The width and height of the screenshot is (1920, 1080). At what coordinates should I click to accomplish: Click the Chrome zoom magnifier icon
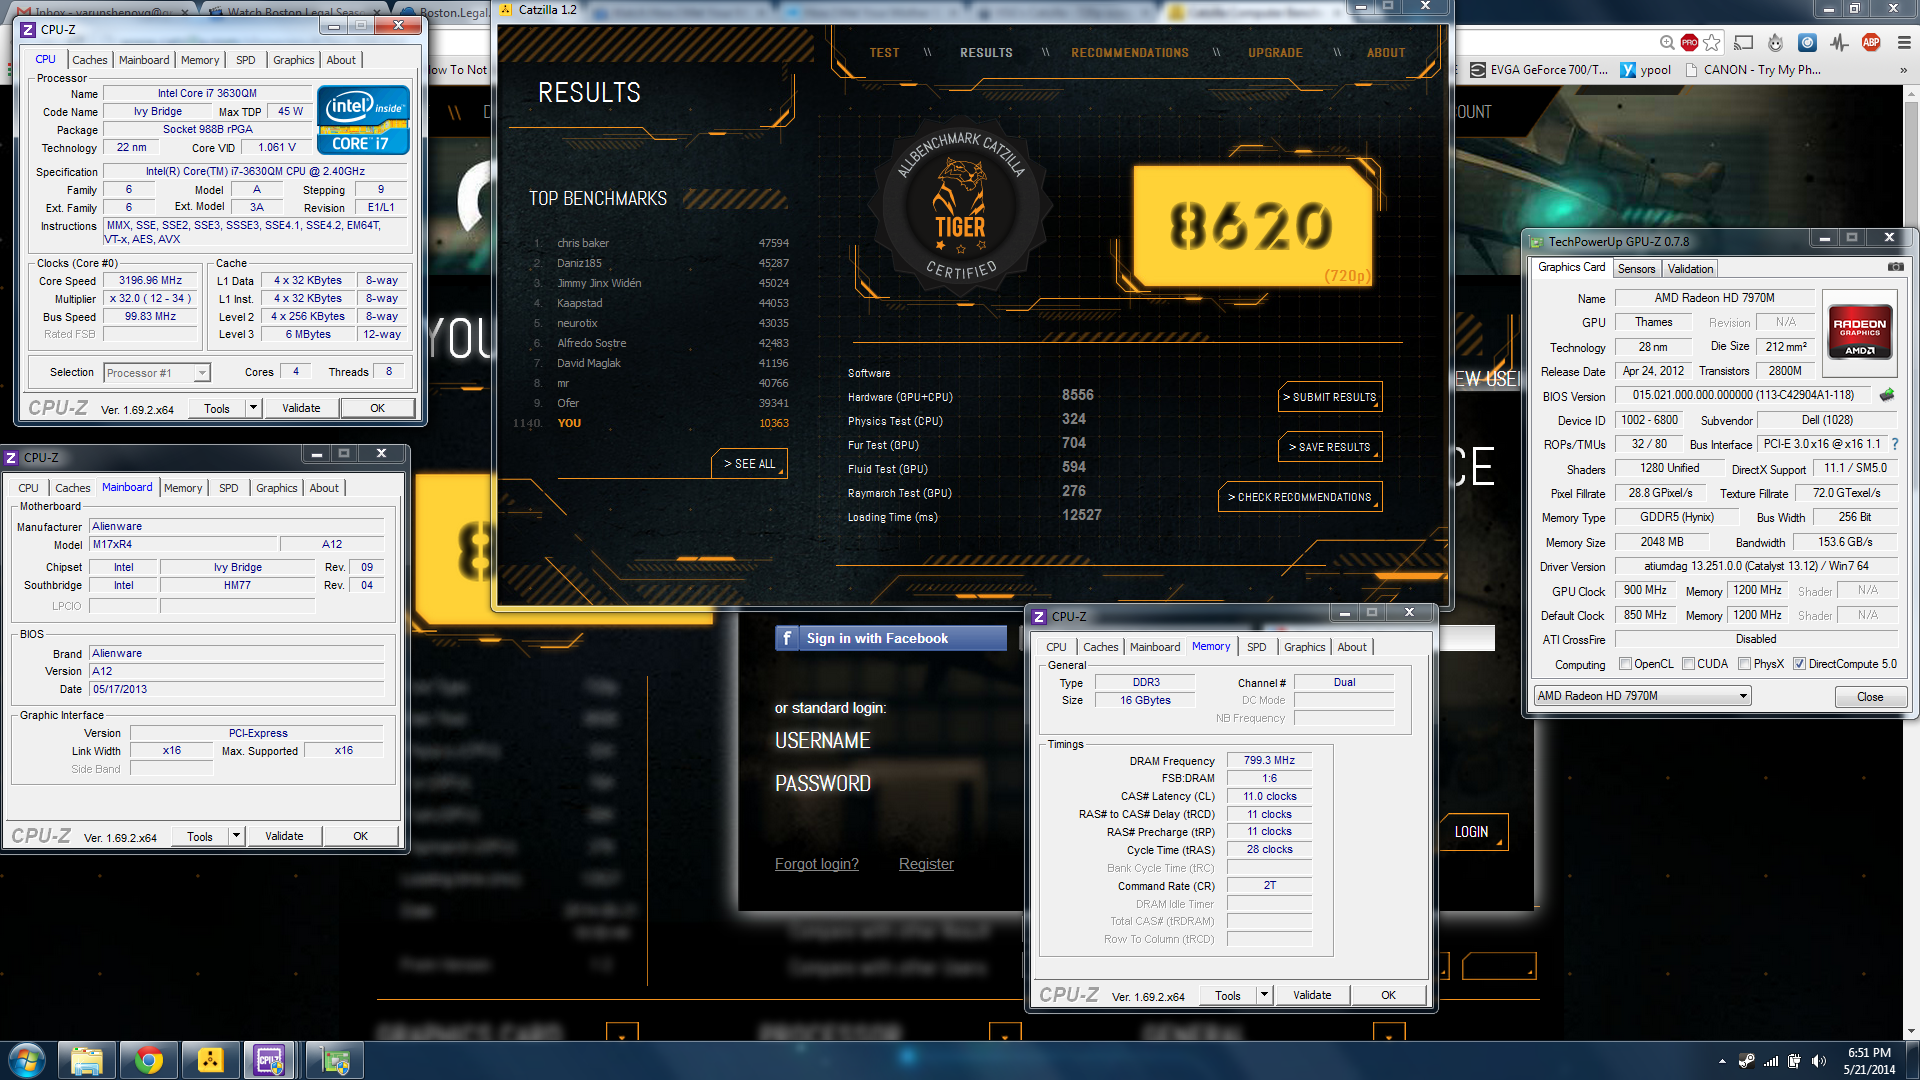(x=1666, y=42)
